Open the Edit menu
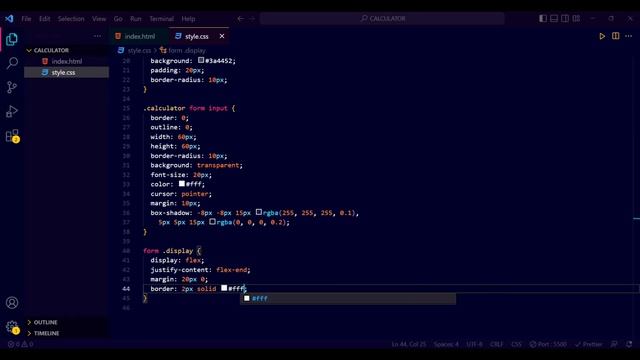 pos(44,18)
